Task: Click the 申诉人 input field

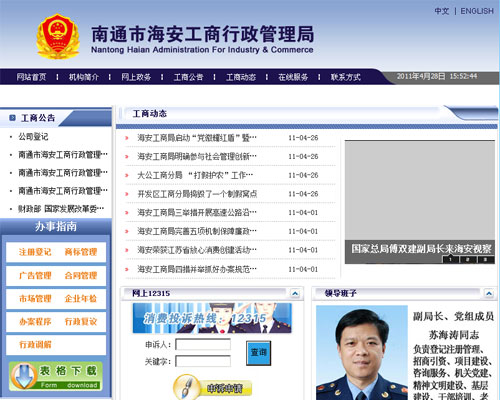Action: point(203,344)
